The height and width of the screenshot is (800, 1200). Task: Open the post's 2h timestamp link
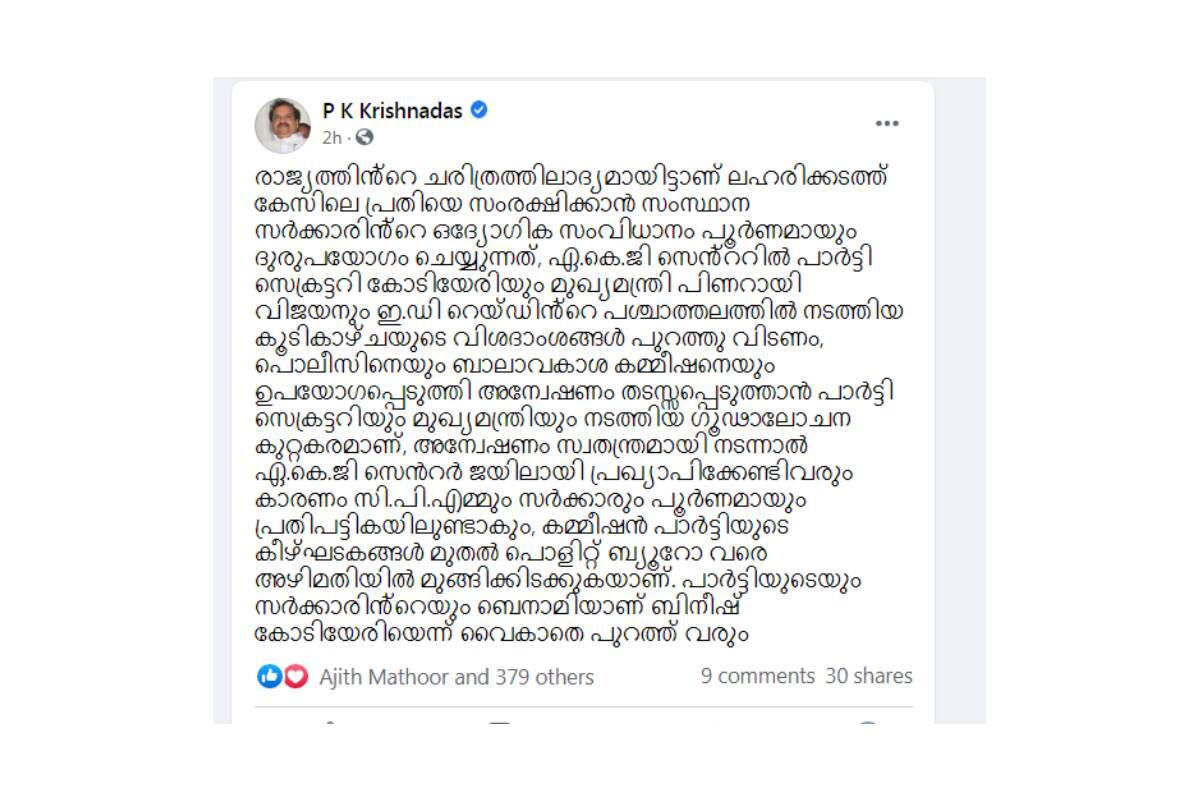(x=332, y=136)
